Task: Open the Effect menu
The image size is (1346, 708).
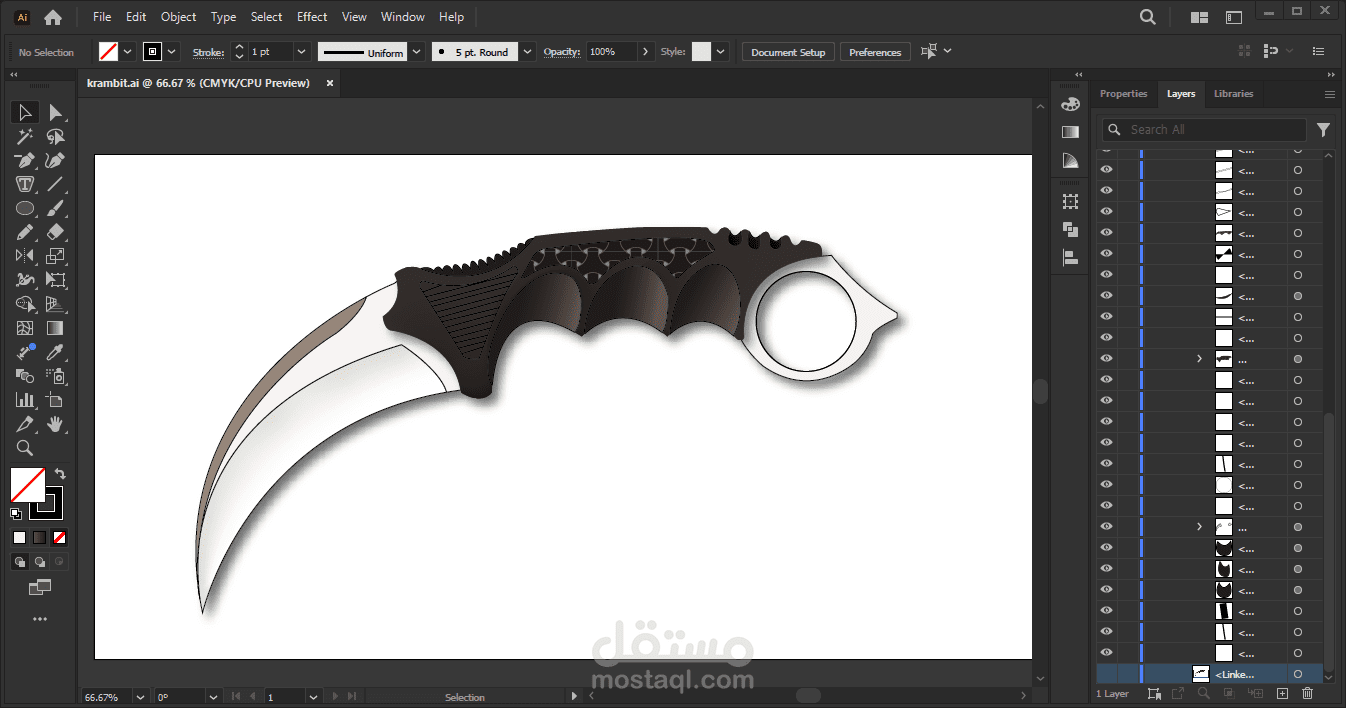Action: [312, 17]
